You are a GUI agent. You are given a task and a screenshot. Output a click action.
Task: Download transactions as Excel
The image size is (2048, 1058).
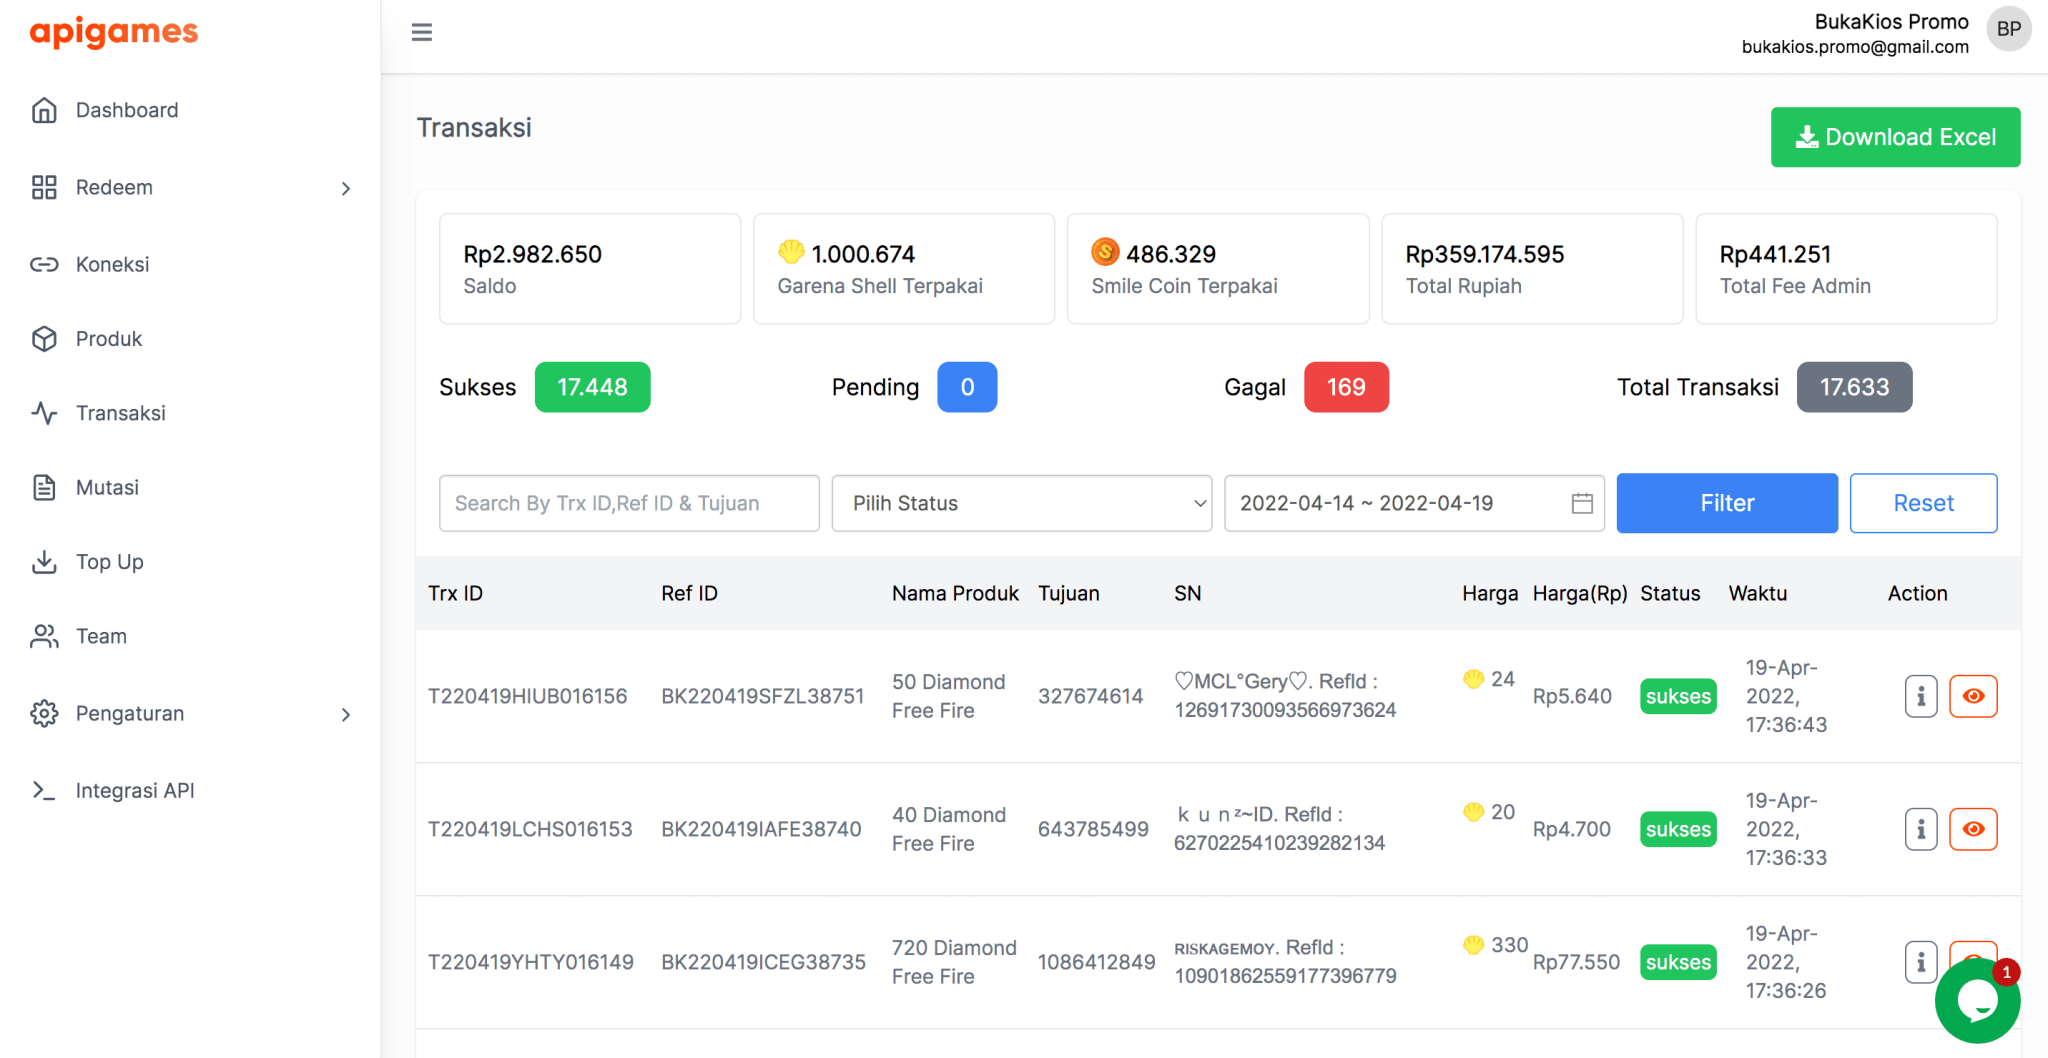click(1895, 137)
